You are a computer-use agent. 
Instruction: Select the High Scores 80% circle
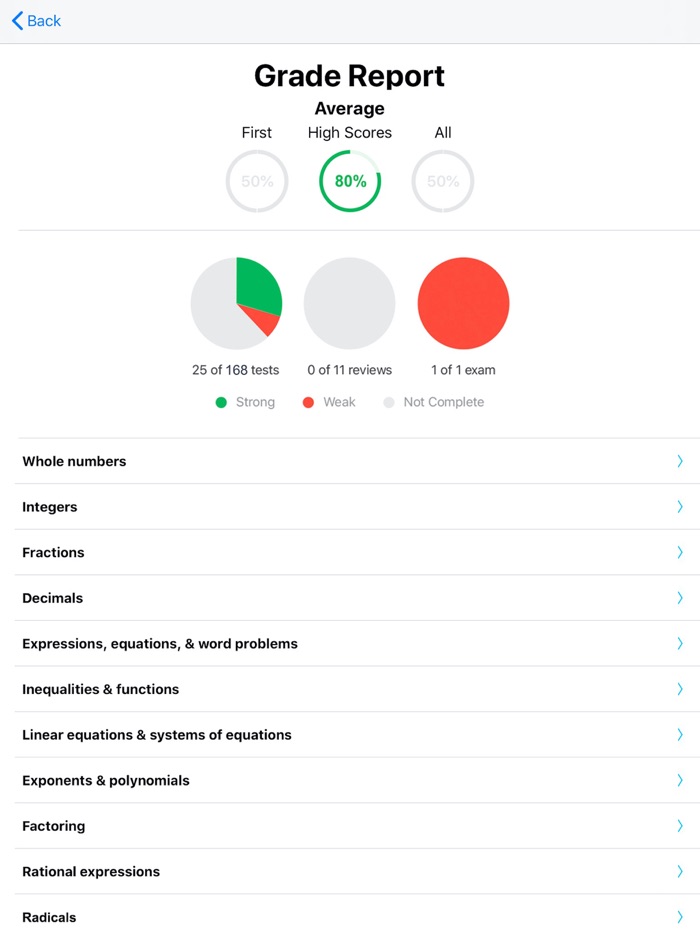tap(350, 181)
